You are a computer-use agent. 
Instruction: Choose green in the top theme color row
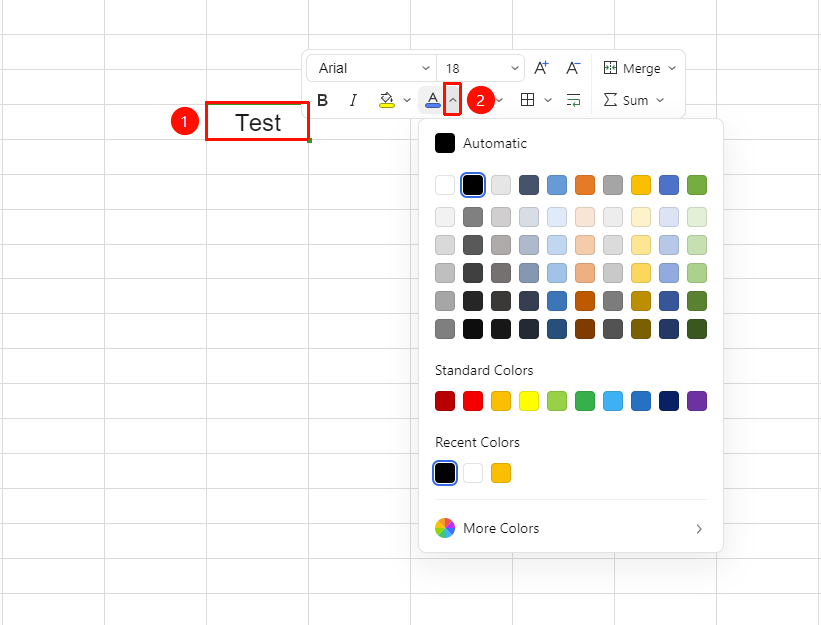click(697, 185)
